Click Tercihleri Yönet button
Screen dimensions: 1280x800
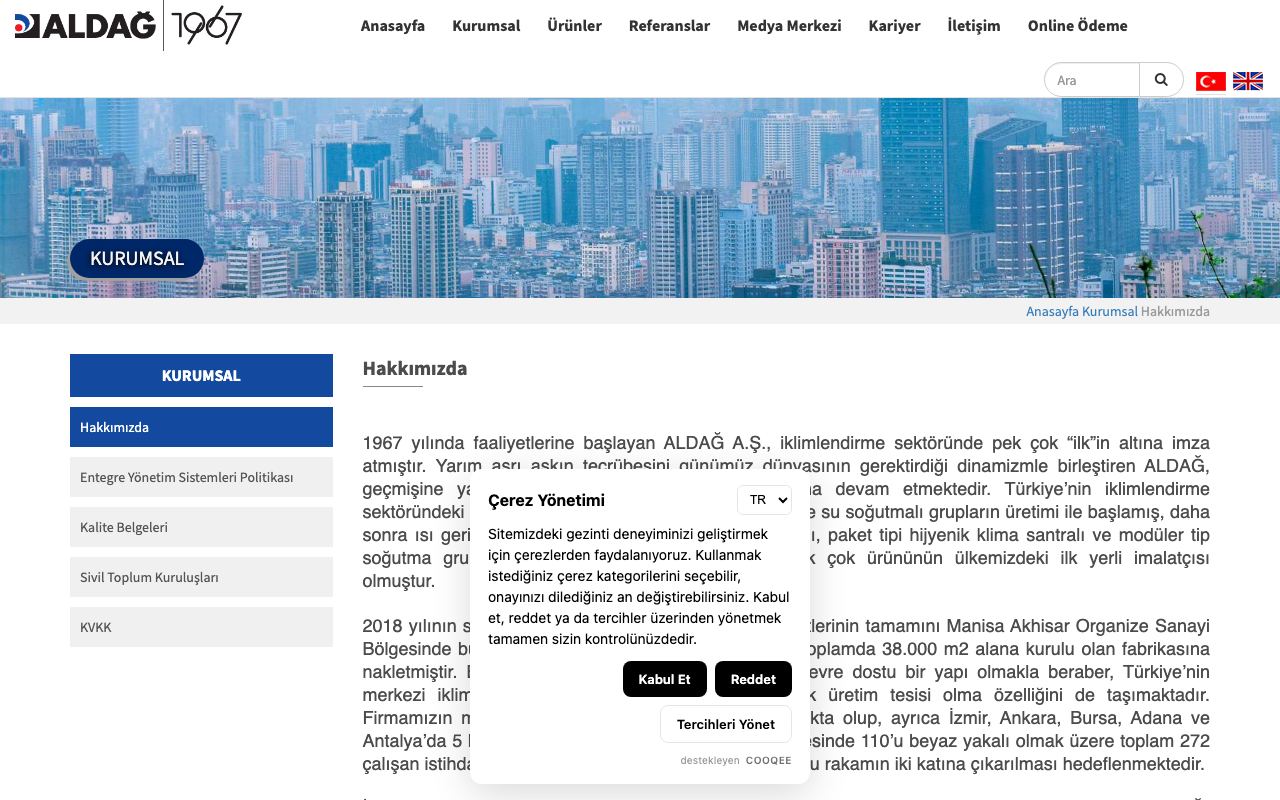point(726,724)
